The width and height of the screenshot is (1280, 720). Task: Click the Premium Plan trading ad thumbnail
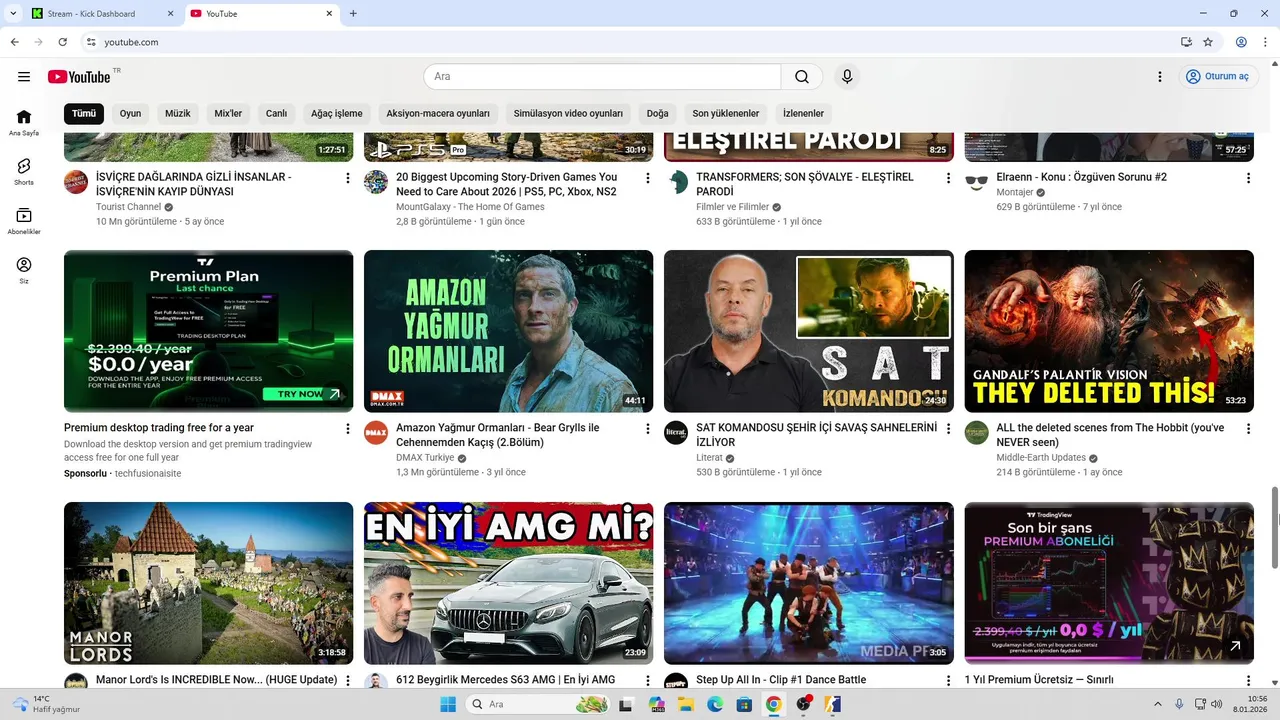click(208, 331)
